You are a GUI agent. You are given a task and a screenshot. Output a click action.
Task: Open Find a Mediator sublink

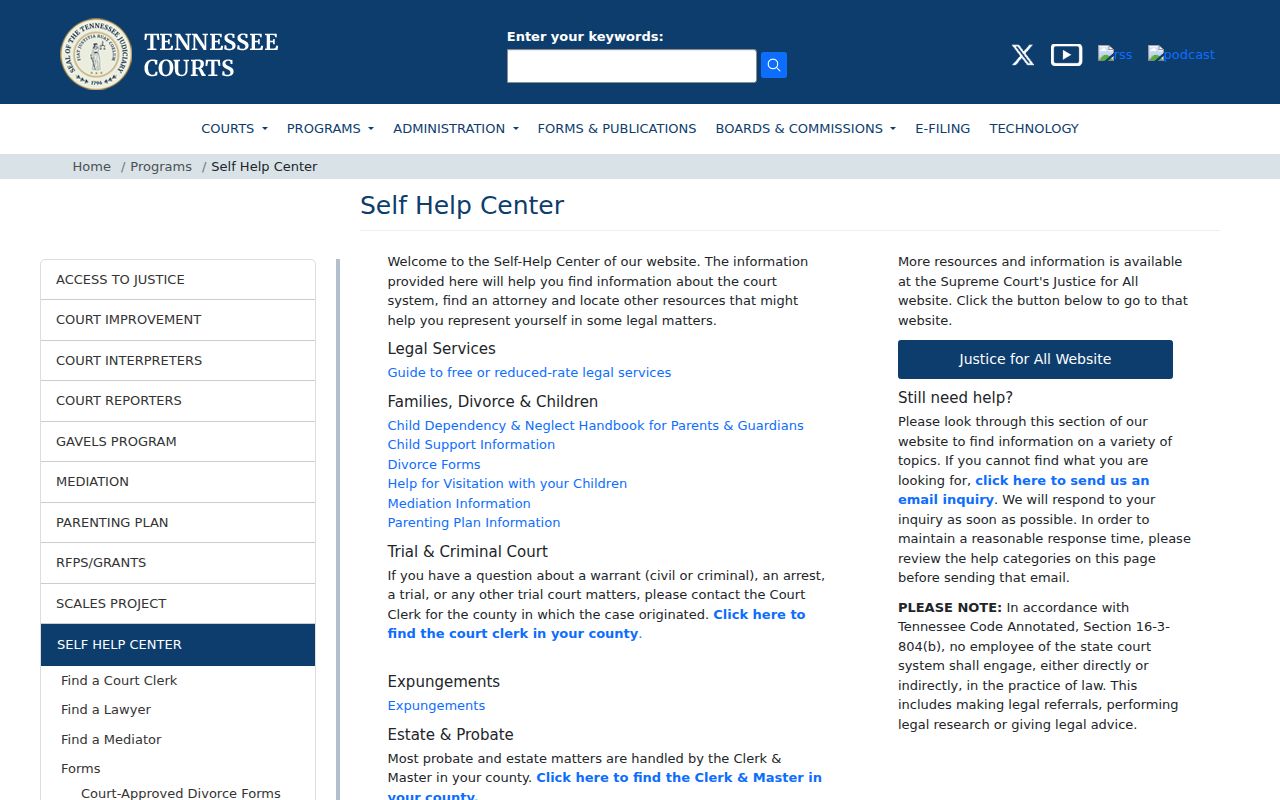tap(111, 740)
